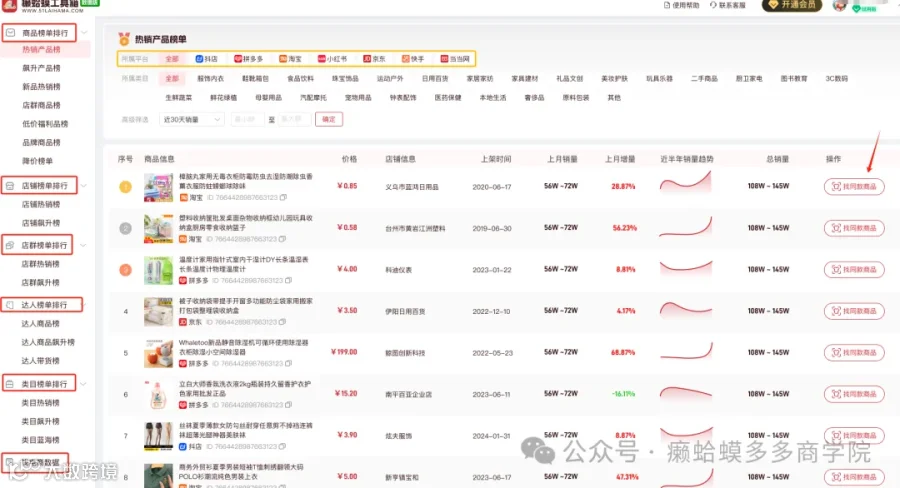
Task: Copy the ID of the 塑料收纳筐 product
Action: coord(282,239)
